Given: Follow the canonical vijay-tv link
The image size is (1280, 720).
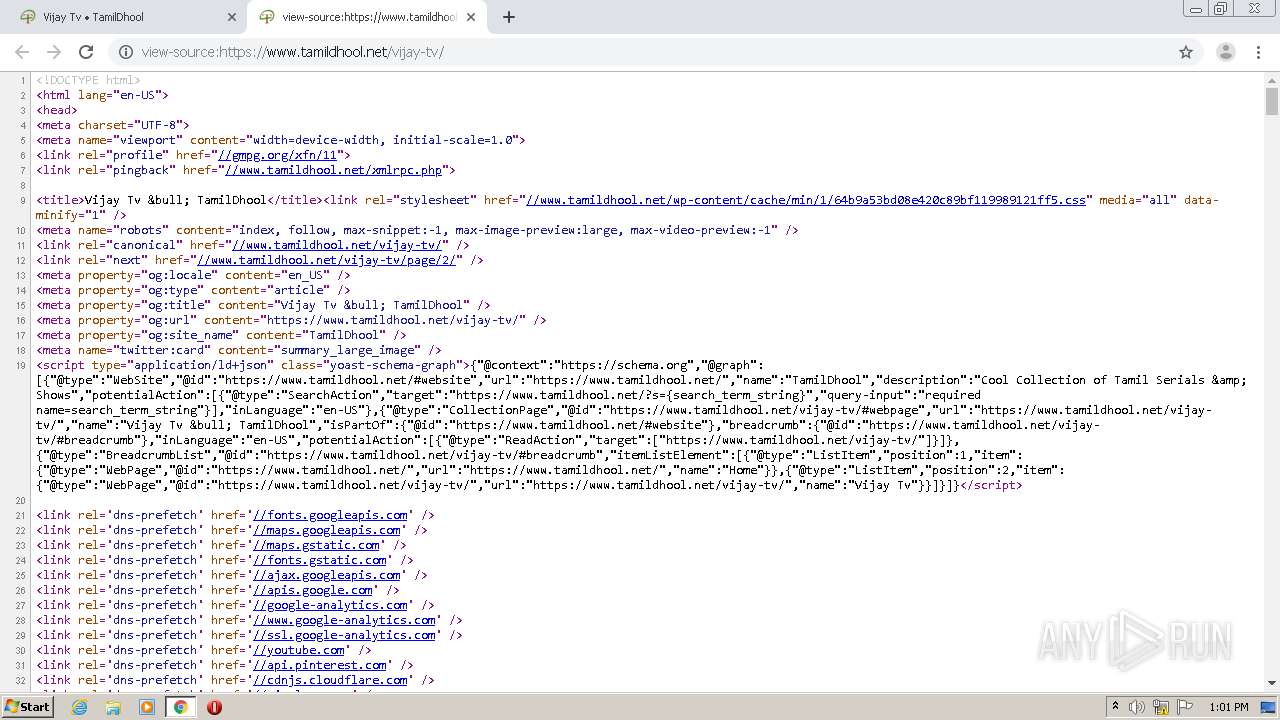Looking at the screenshot, I should (x=336, y=245).
